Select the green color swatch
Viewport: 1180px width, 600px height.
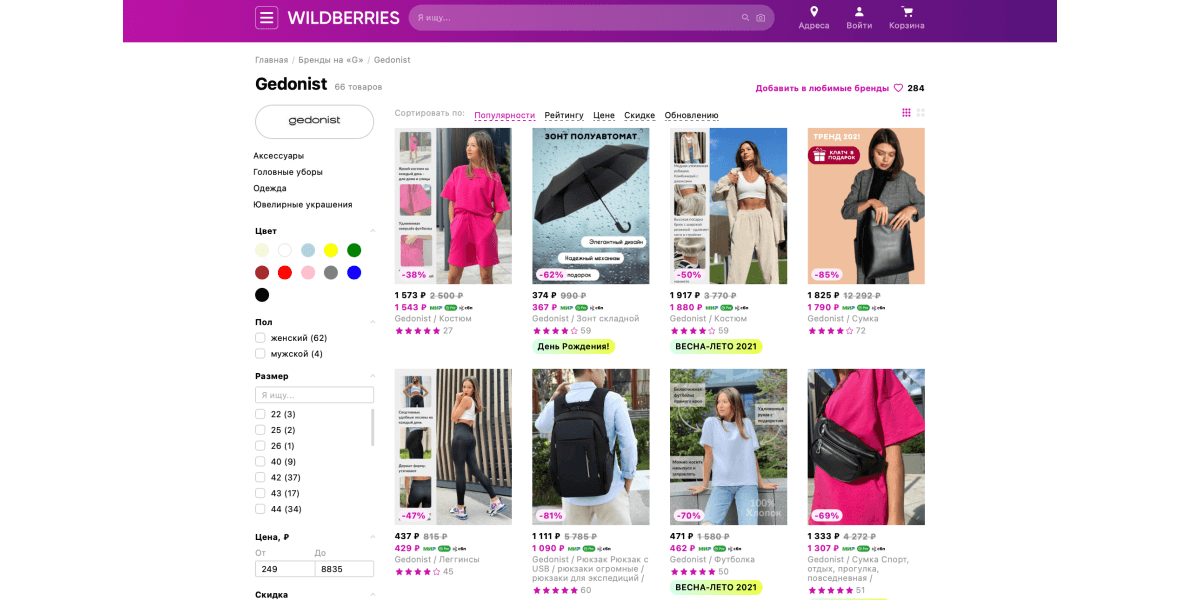tap(354, 250)
